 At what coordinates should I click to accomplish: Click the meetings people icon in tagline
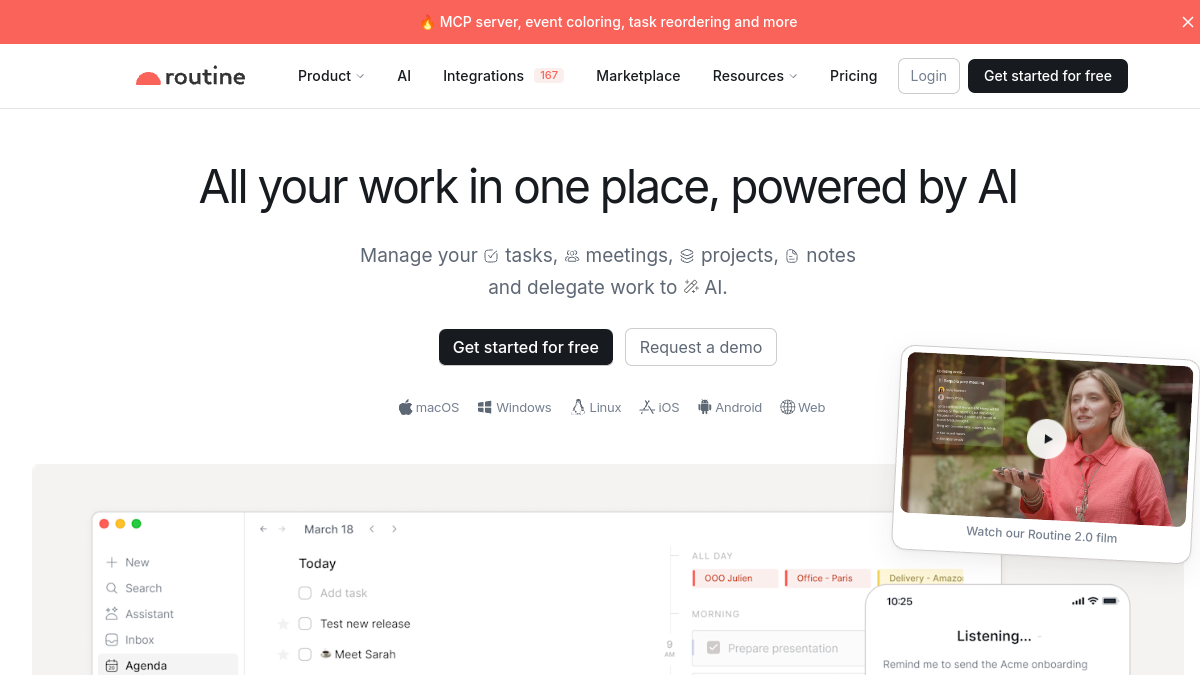pos(572,256)
